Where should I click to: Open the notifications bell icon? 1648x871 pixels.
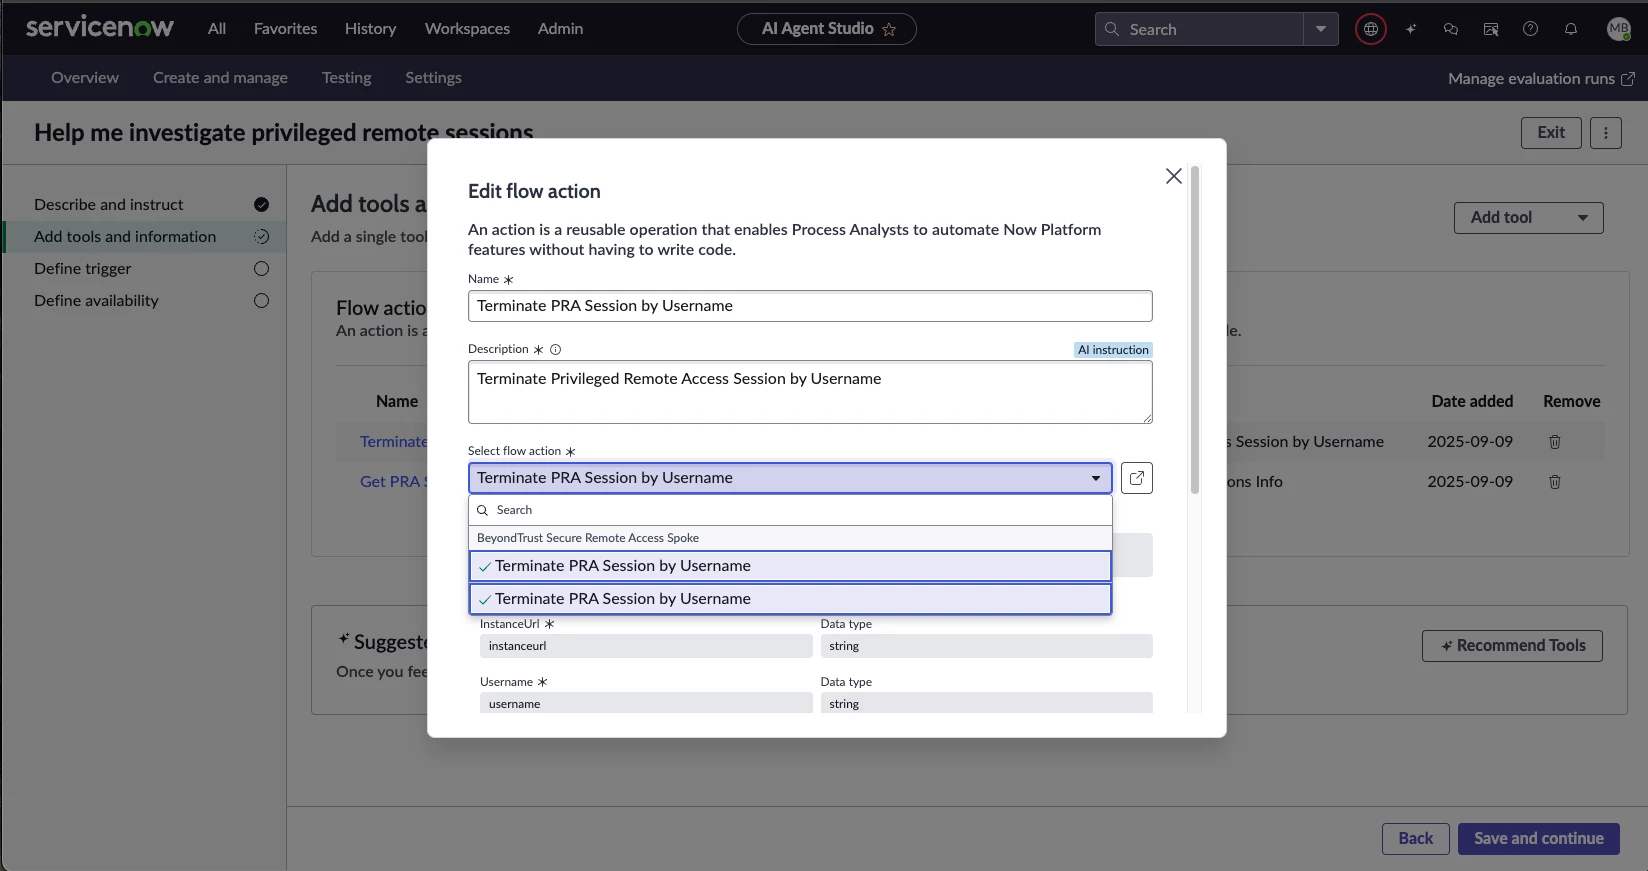click(1571, 29)
